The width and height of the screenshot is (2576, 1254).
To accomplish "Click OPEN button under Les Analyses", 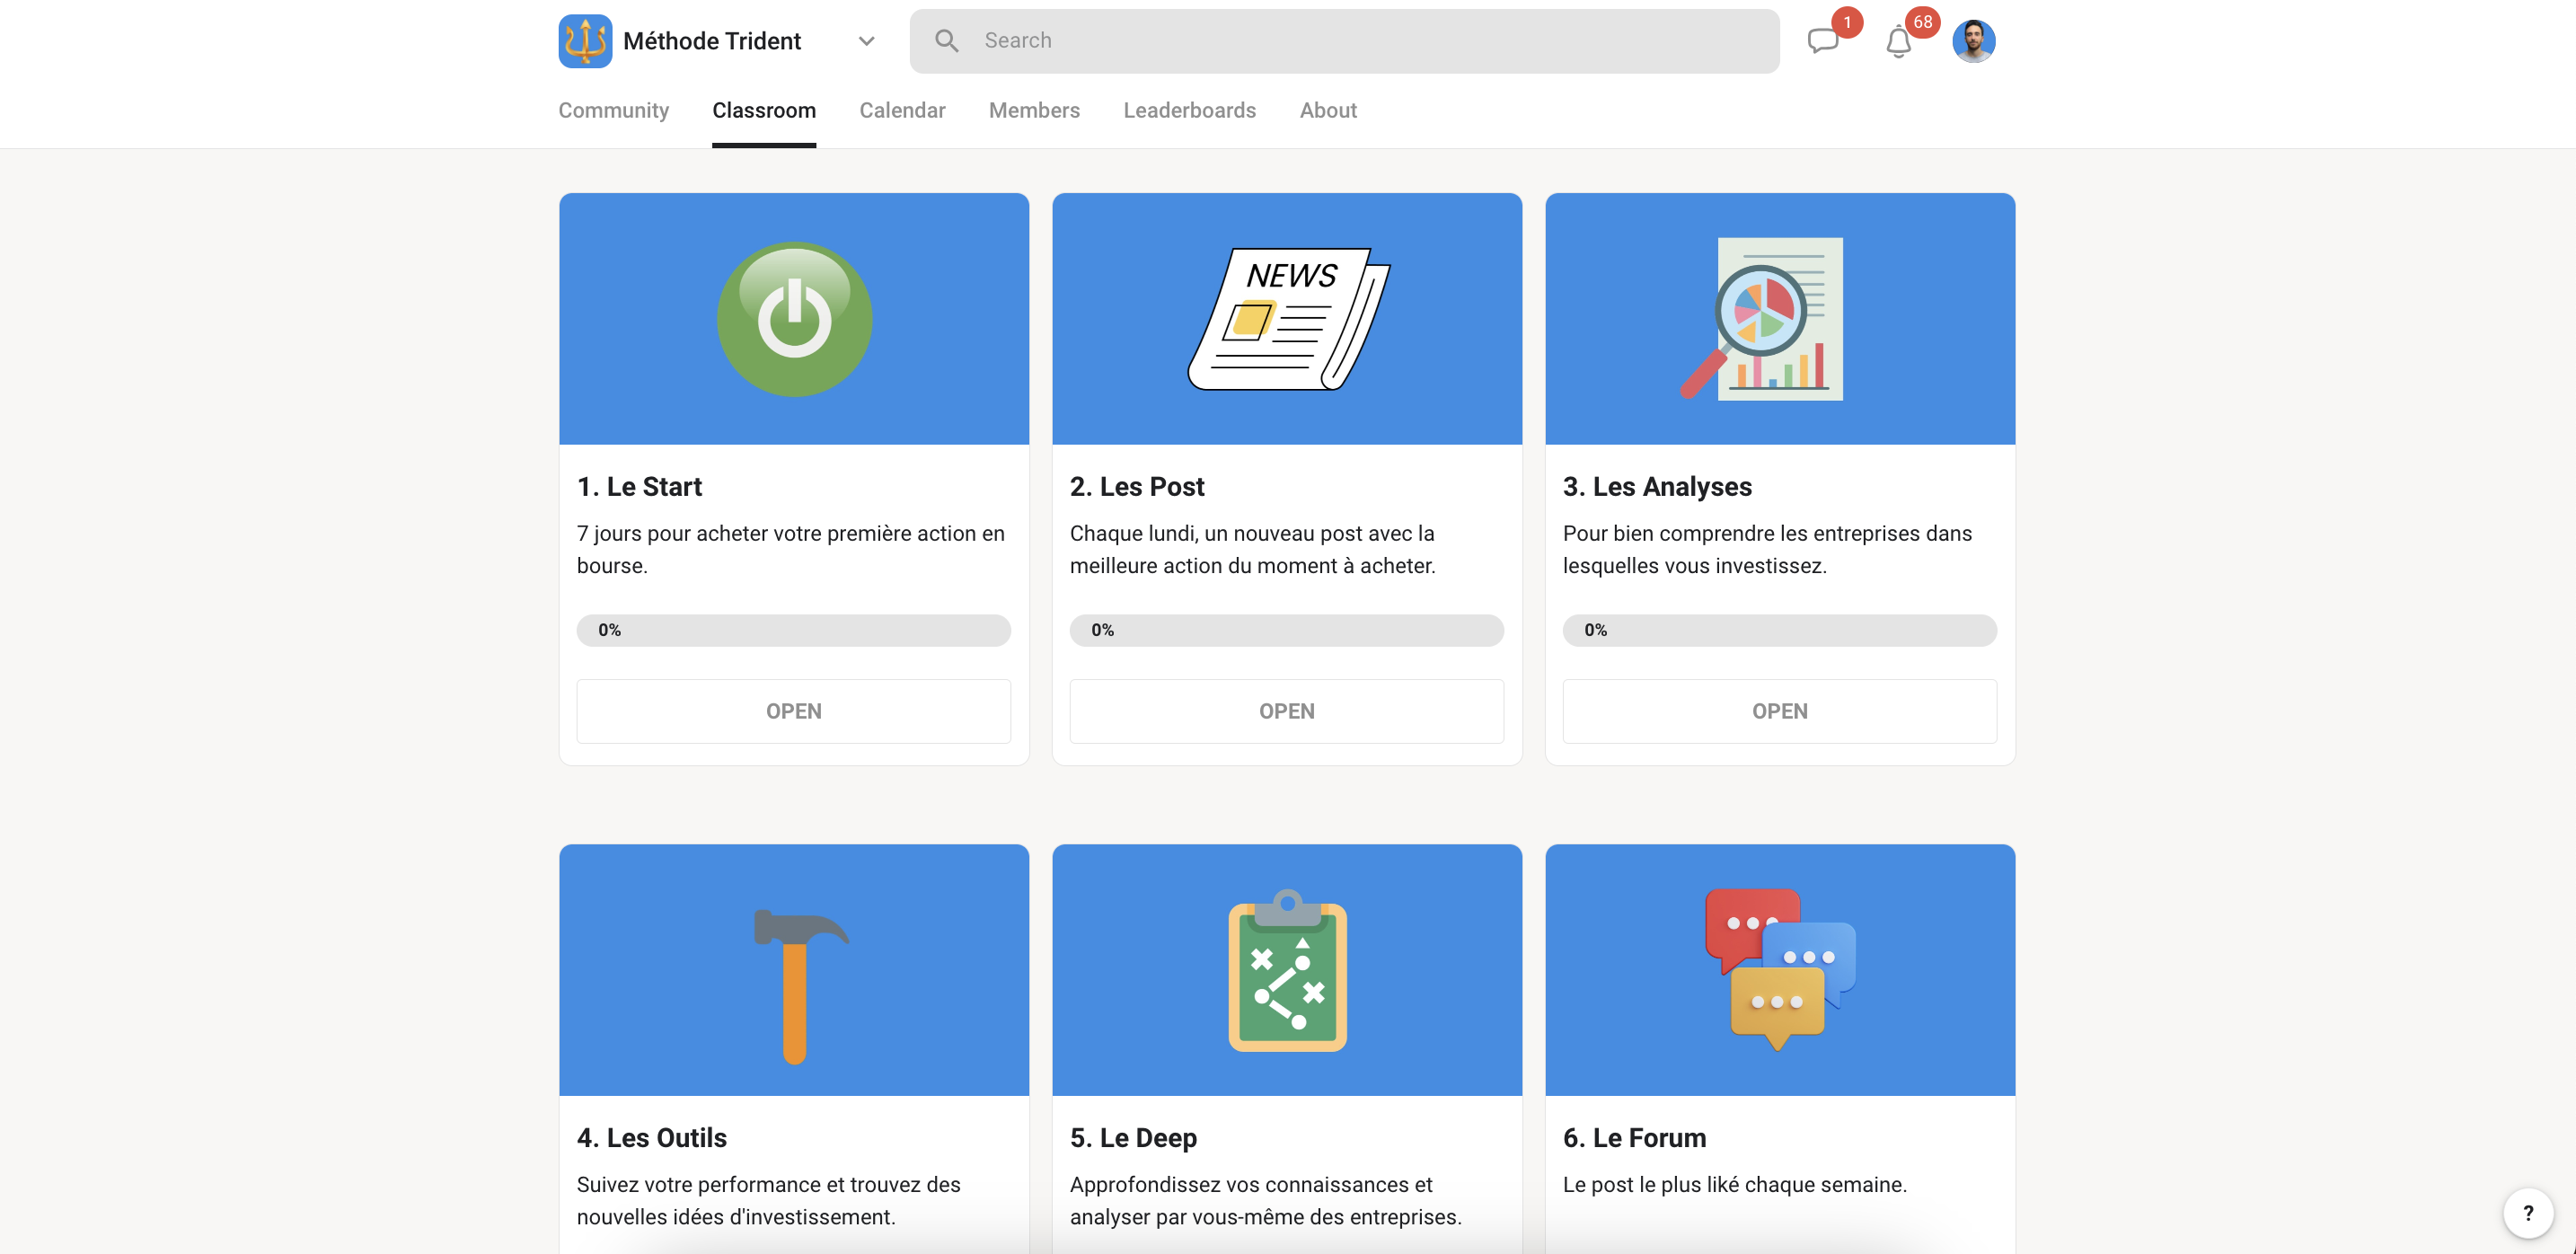I will click(x=1780, y=711).
